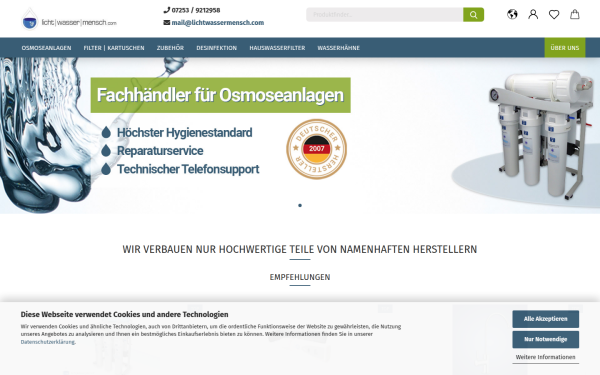Viewport: 600px width, 375px height.
Task: Open the user account icon
Action: (533, 15)
